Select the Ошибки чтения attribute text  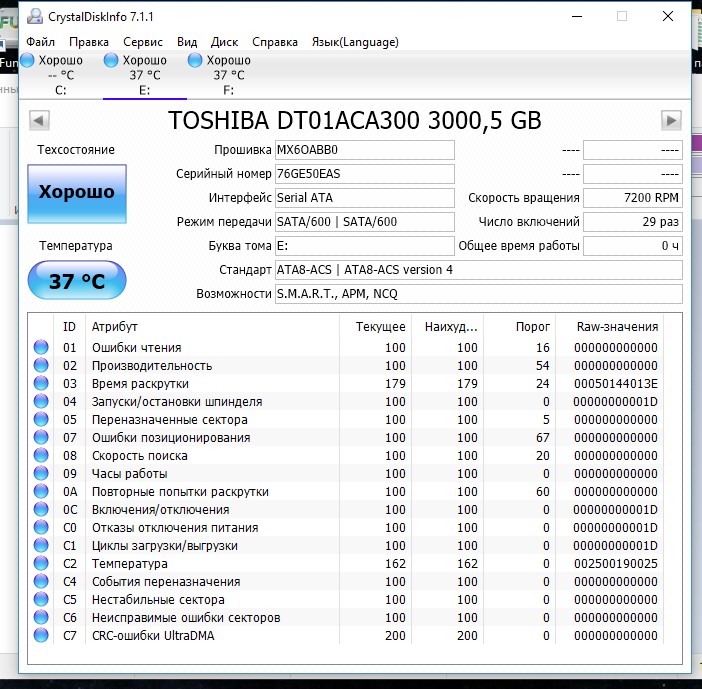(137, 348)
